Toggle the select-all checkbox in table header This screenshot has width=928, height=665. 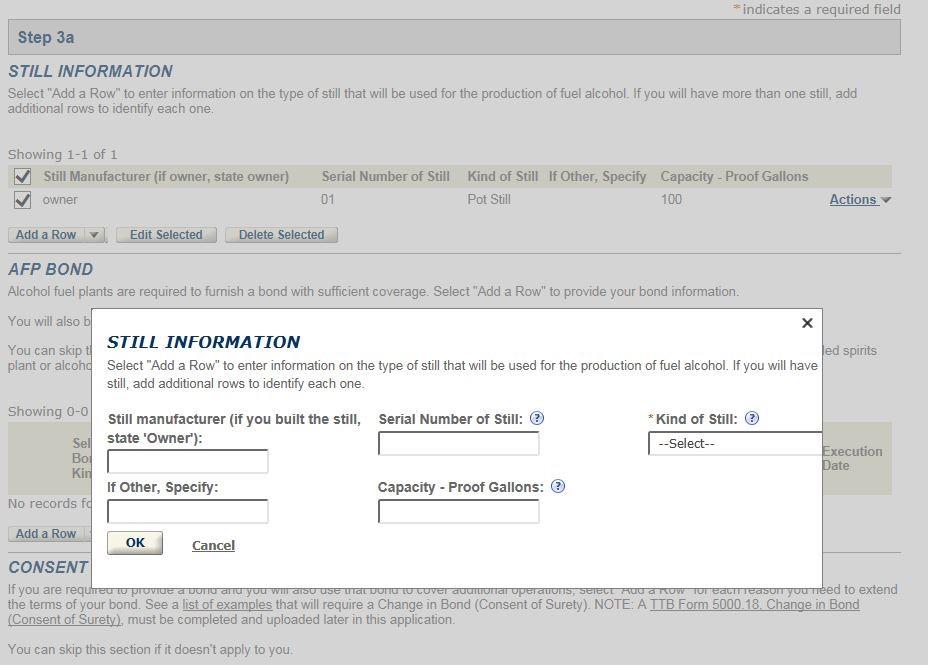pyautogui.click(x=22, y=177)
